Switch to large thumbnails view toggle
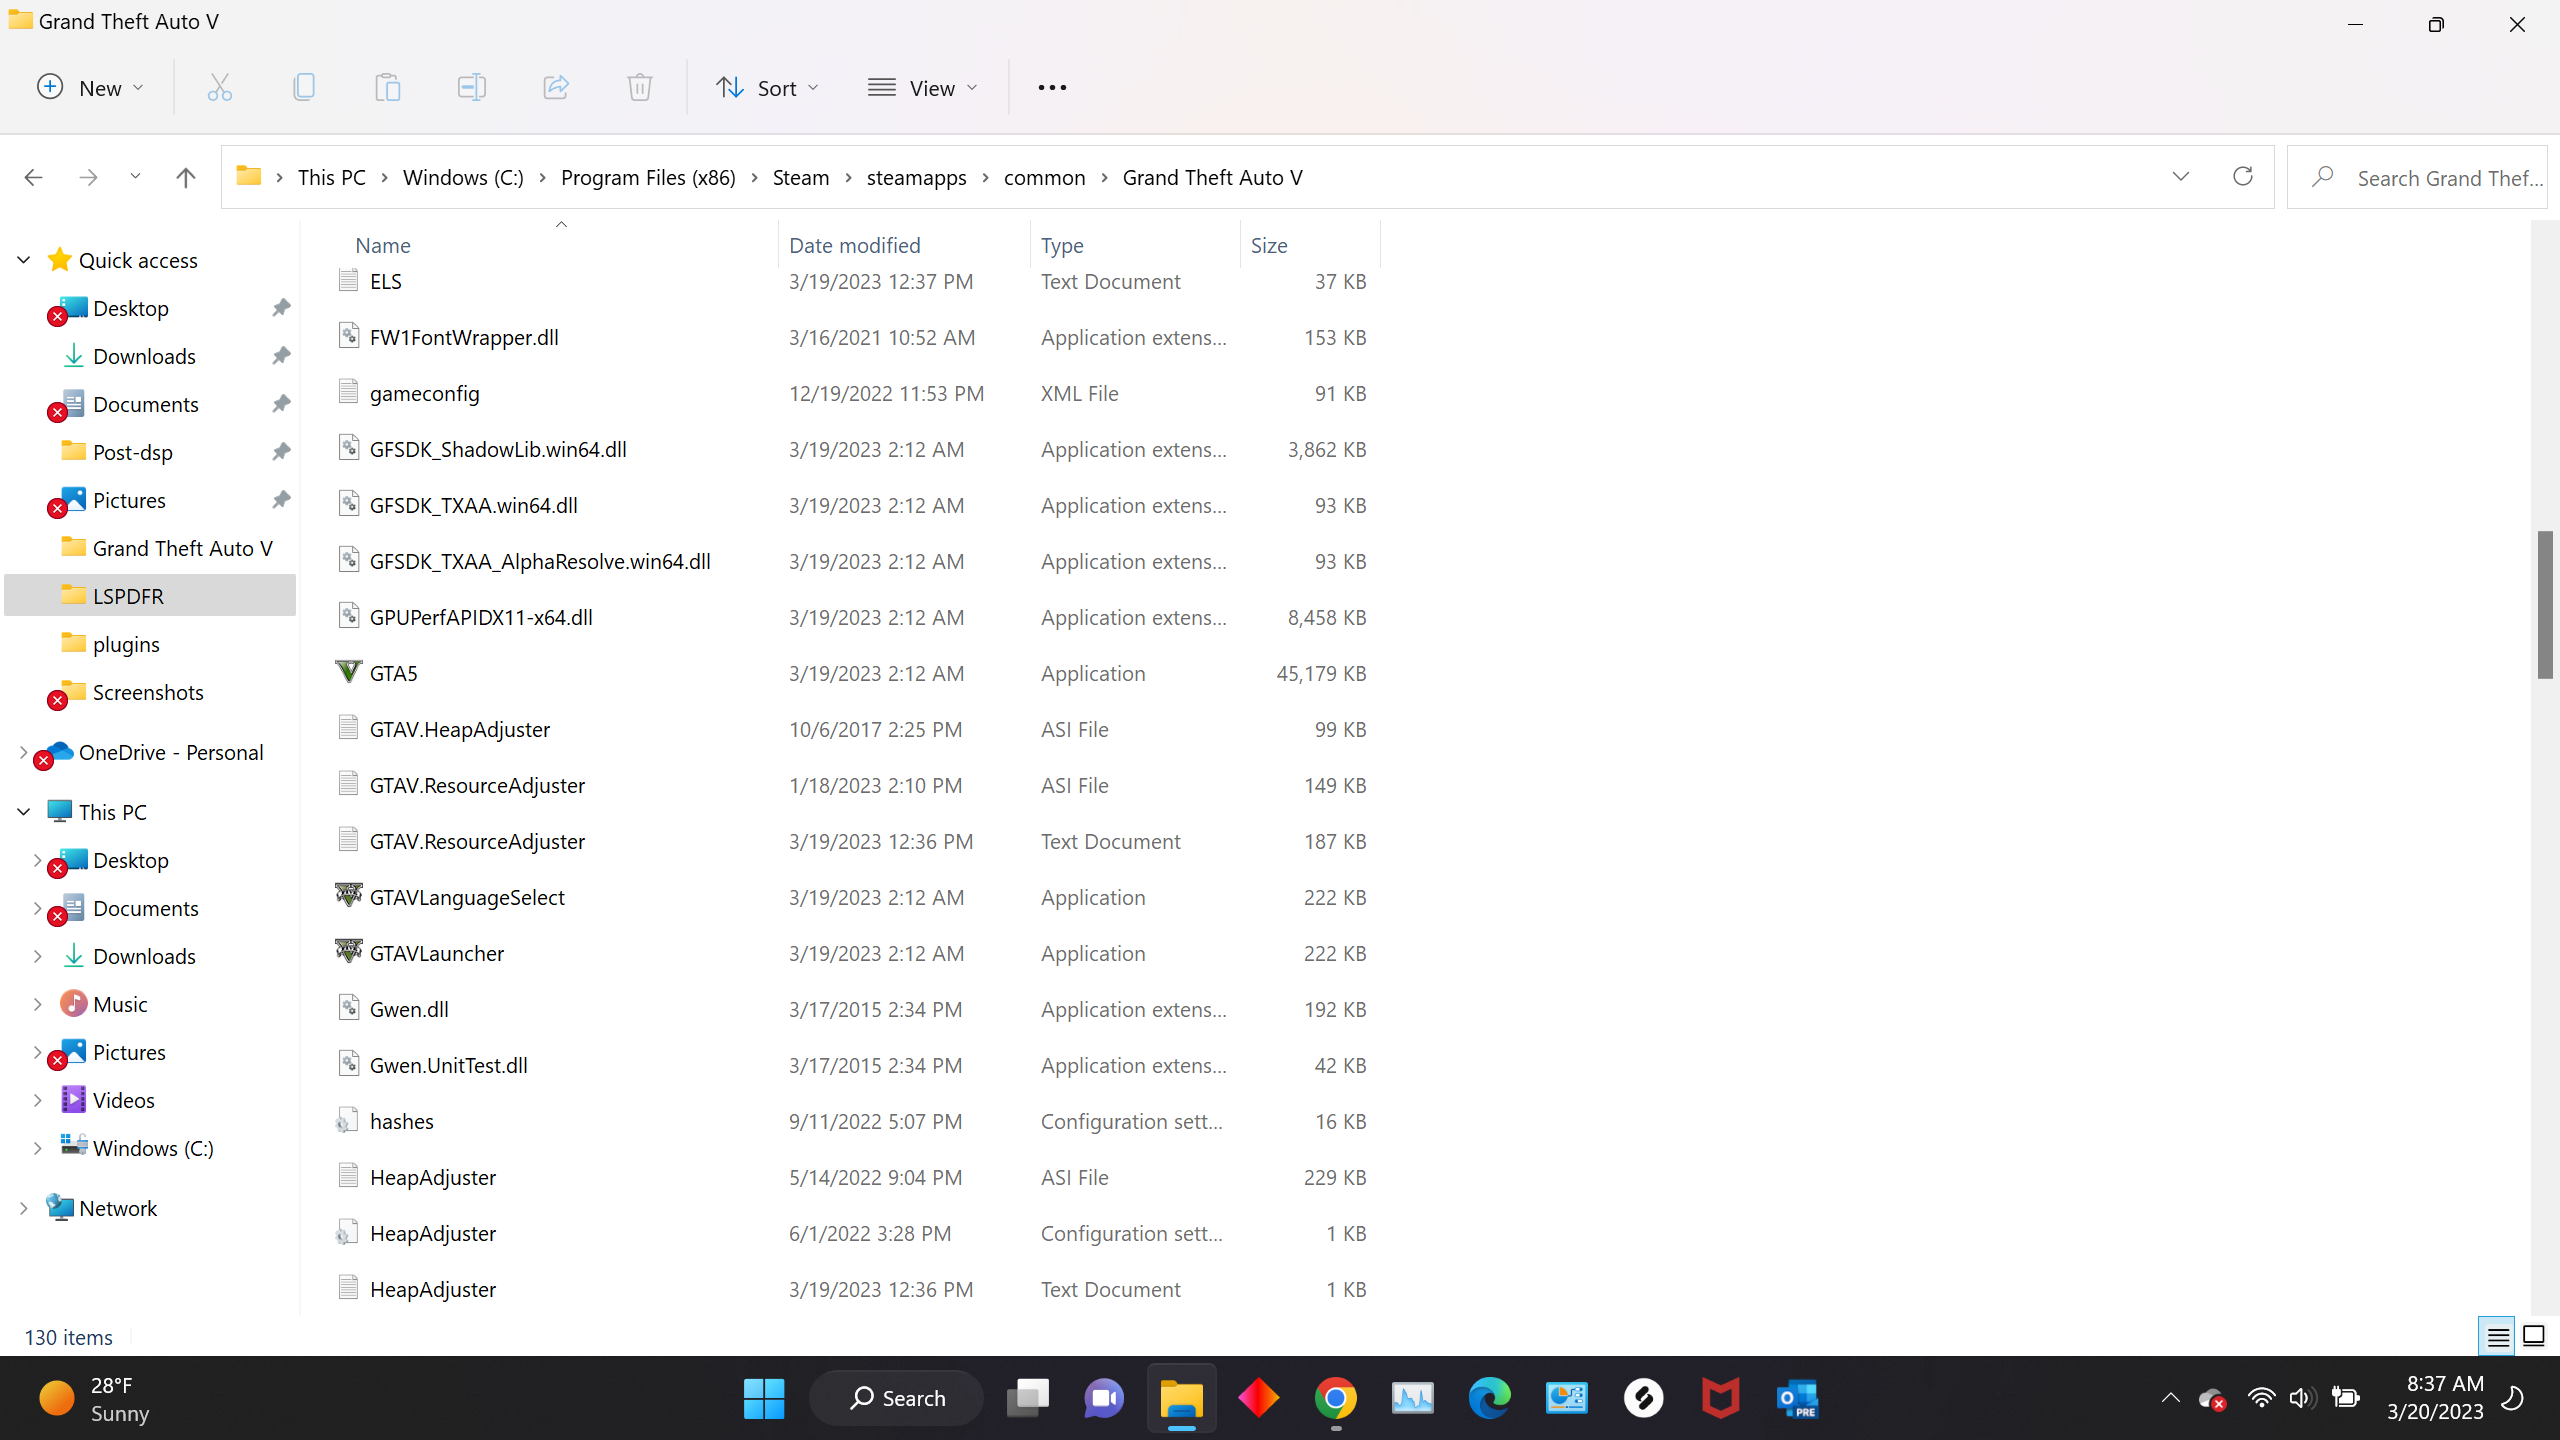This screenshot has width=2560, height=1440. (x=2534, y=1336)
